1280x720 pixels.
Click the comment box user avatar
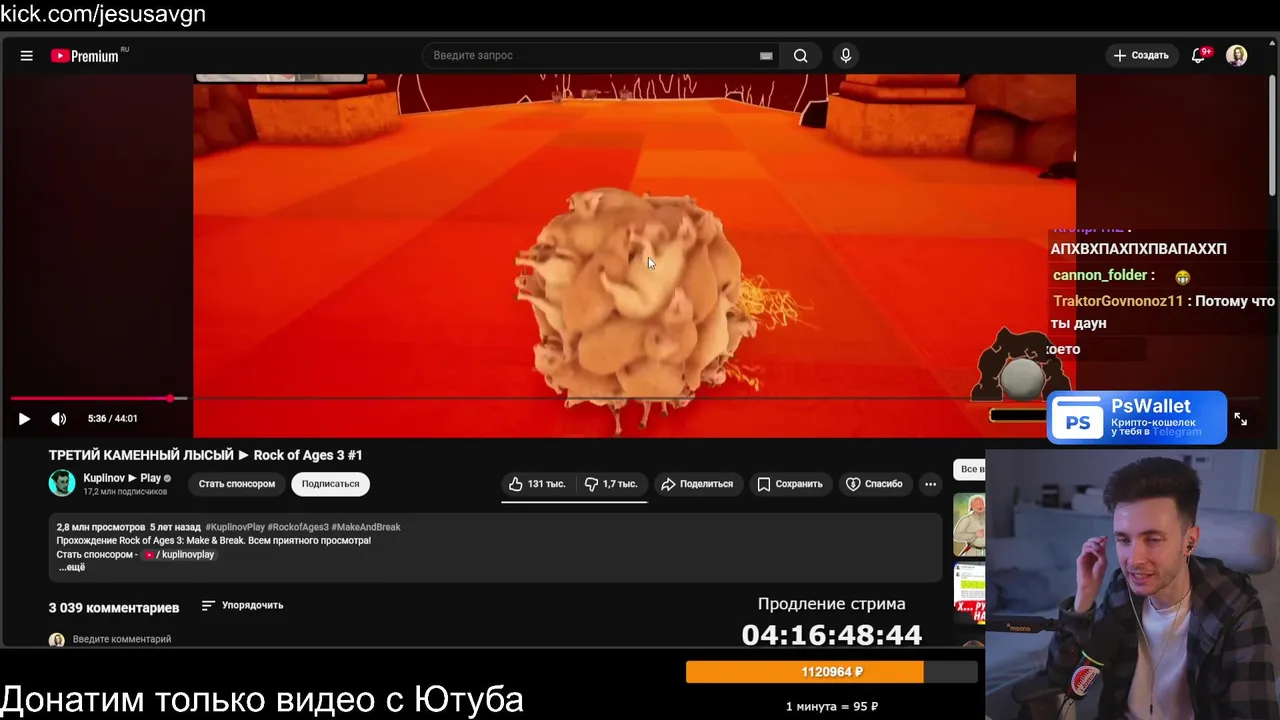(56, 640)
